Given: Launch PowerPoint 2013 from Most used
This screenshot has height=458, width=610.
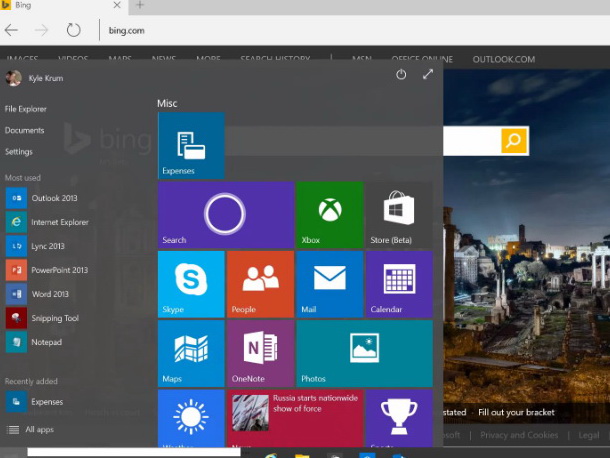Looking at the screenshot, I should 47,270.
